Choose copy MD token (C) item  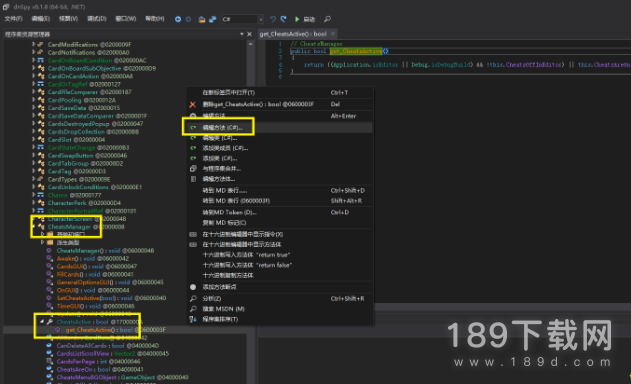click(x=280, y=223)
